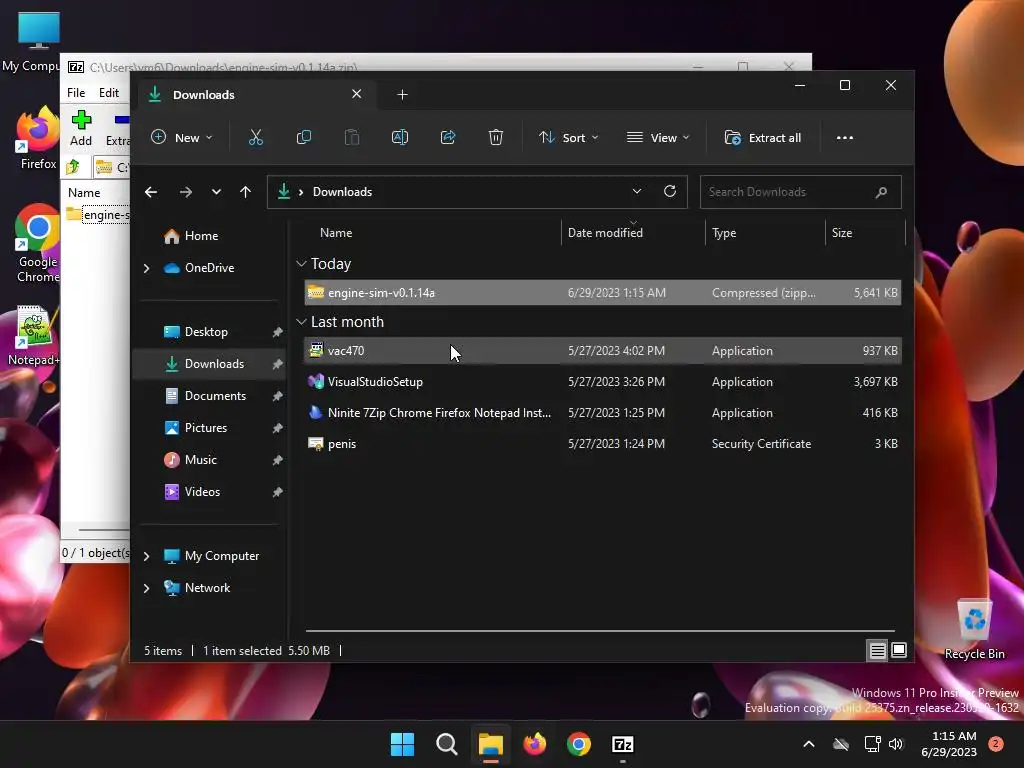1024x768 pixels.
Task: Expand the address bar history dropdown
Action: [637, 191]
